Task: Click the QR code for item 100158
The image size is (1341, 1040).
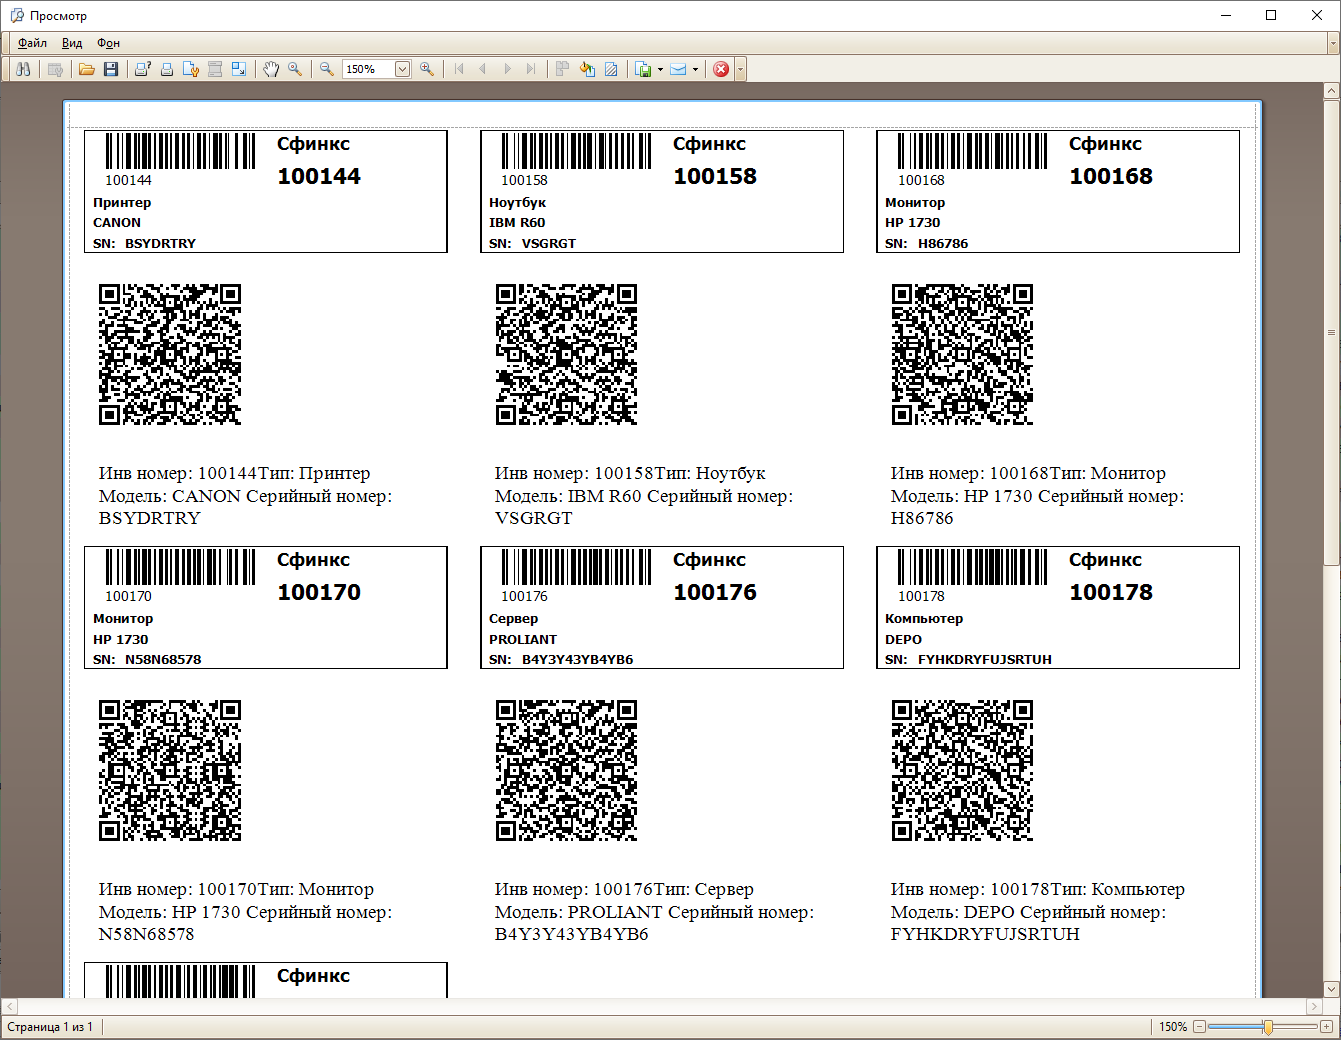Action: point(566,355)
